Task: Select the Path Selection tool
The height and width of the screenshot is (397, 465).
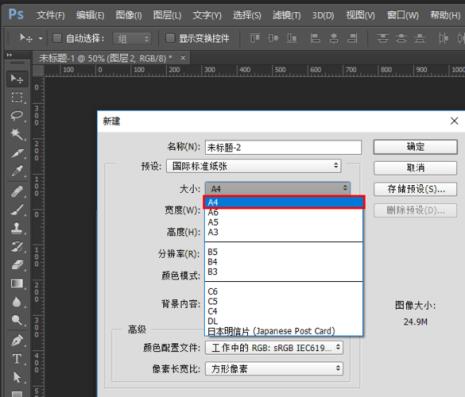Action: pyautogui.click(x=17, y=377)
